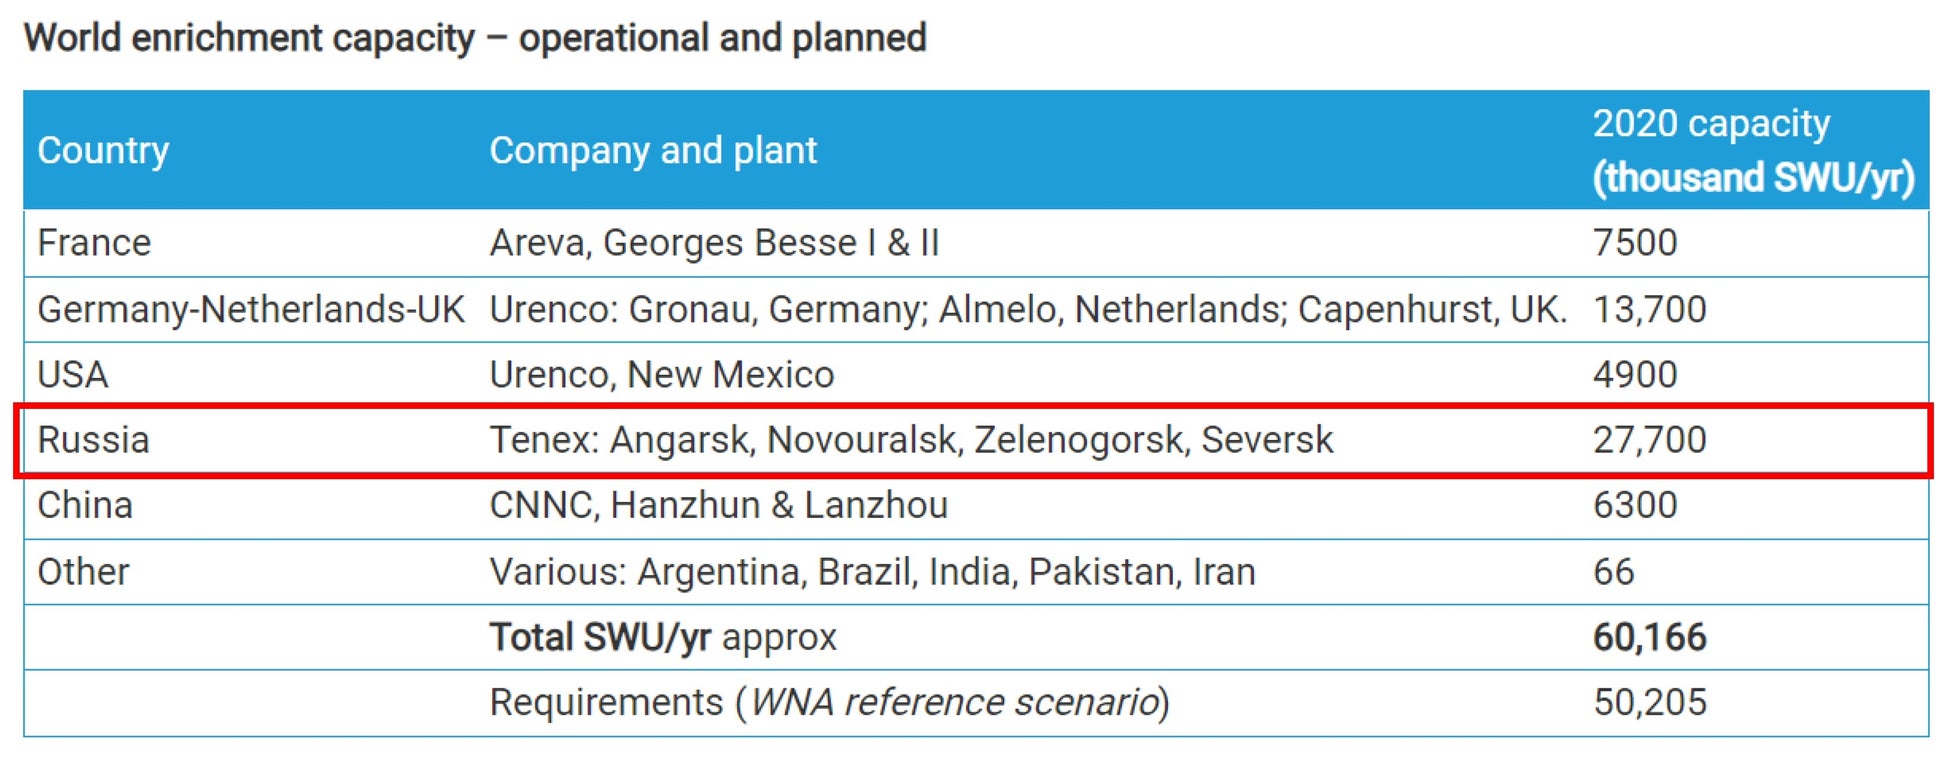
Task: Click the highlighted 'Russia' cell
Action: tap(93, 440)
